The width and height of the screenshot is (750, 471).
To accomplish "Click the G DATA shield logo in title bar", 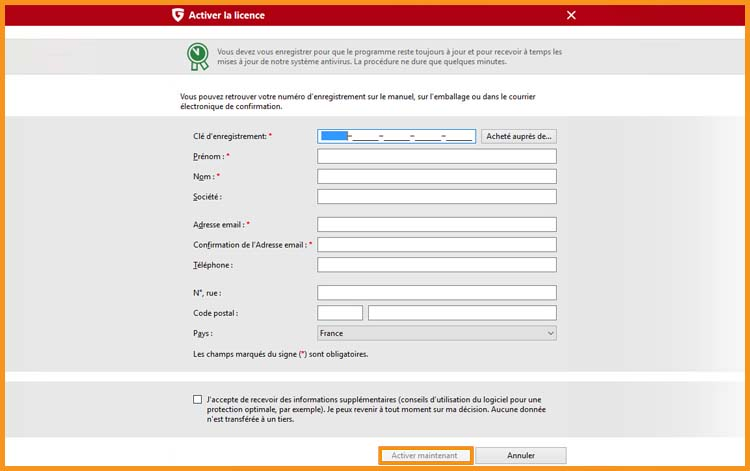I will pos(178,15).
